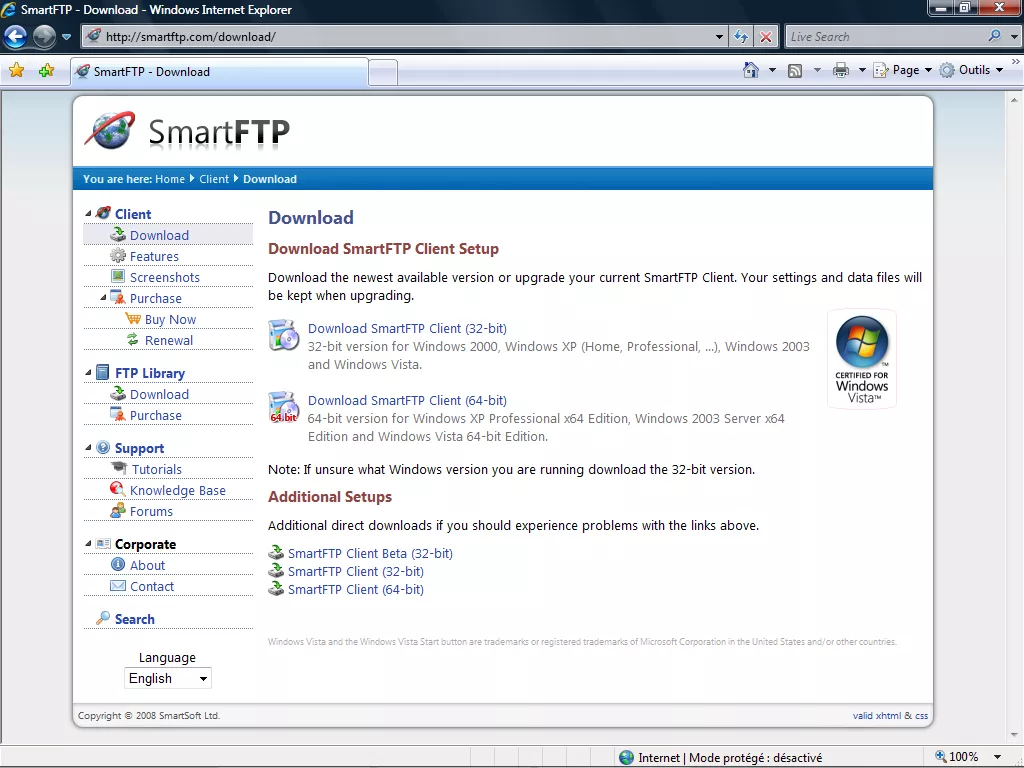This screenshot has height=768, width=1024.
Task: Click the Contact envelope icon
Action: [x=118, y=586]
